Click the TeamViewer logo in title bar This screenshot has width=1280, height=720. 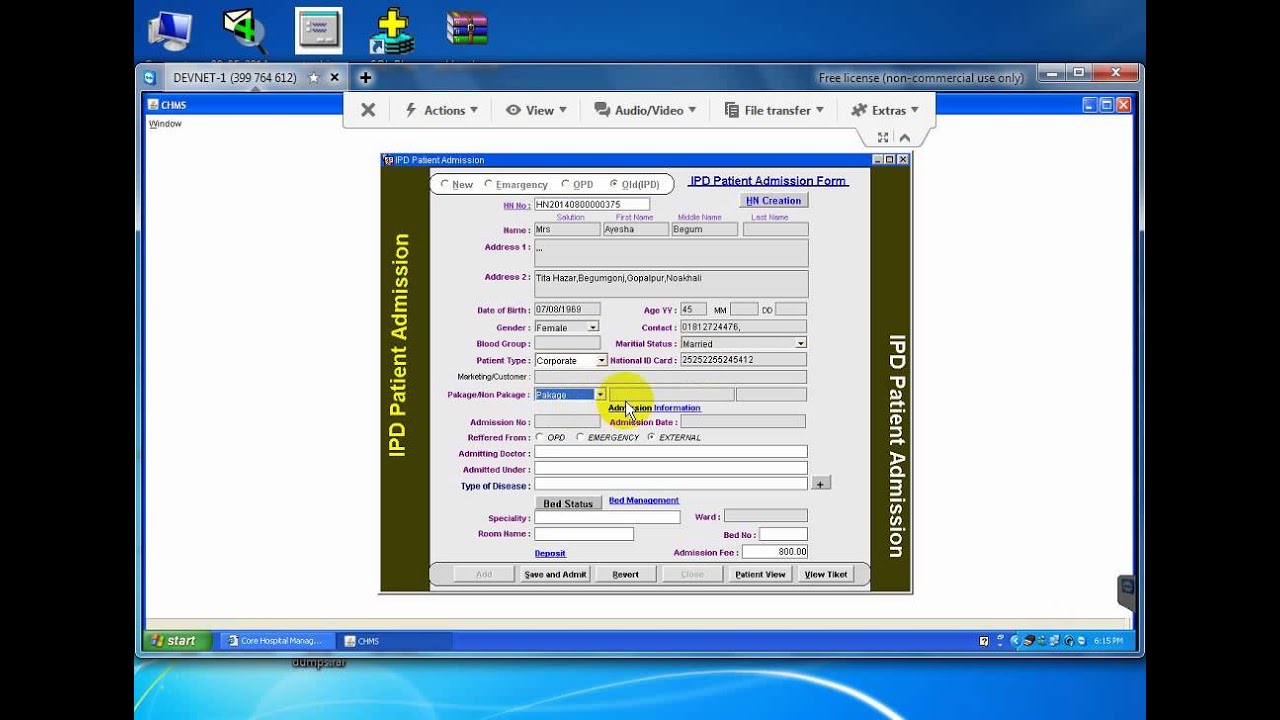(149, 78)
